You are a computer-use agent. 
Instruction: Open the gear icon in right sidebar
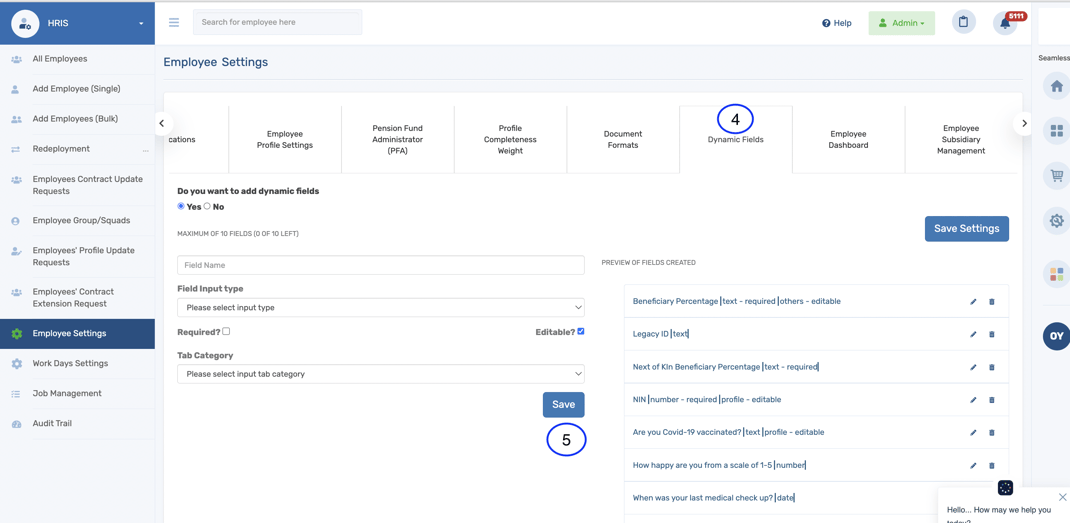coord(1056,221)
